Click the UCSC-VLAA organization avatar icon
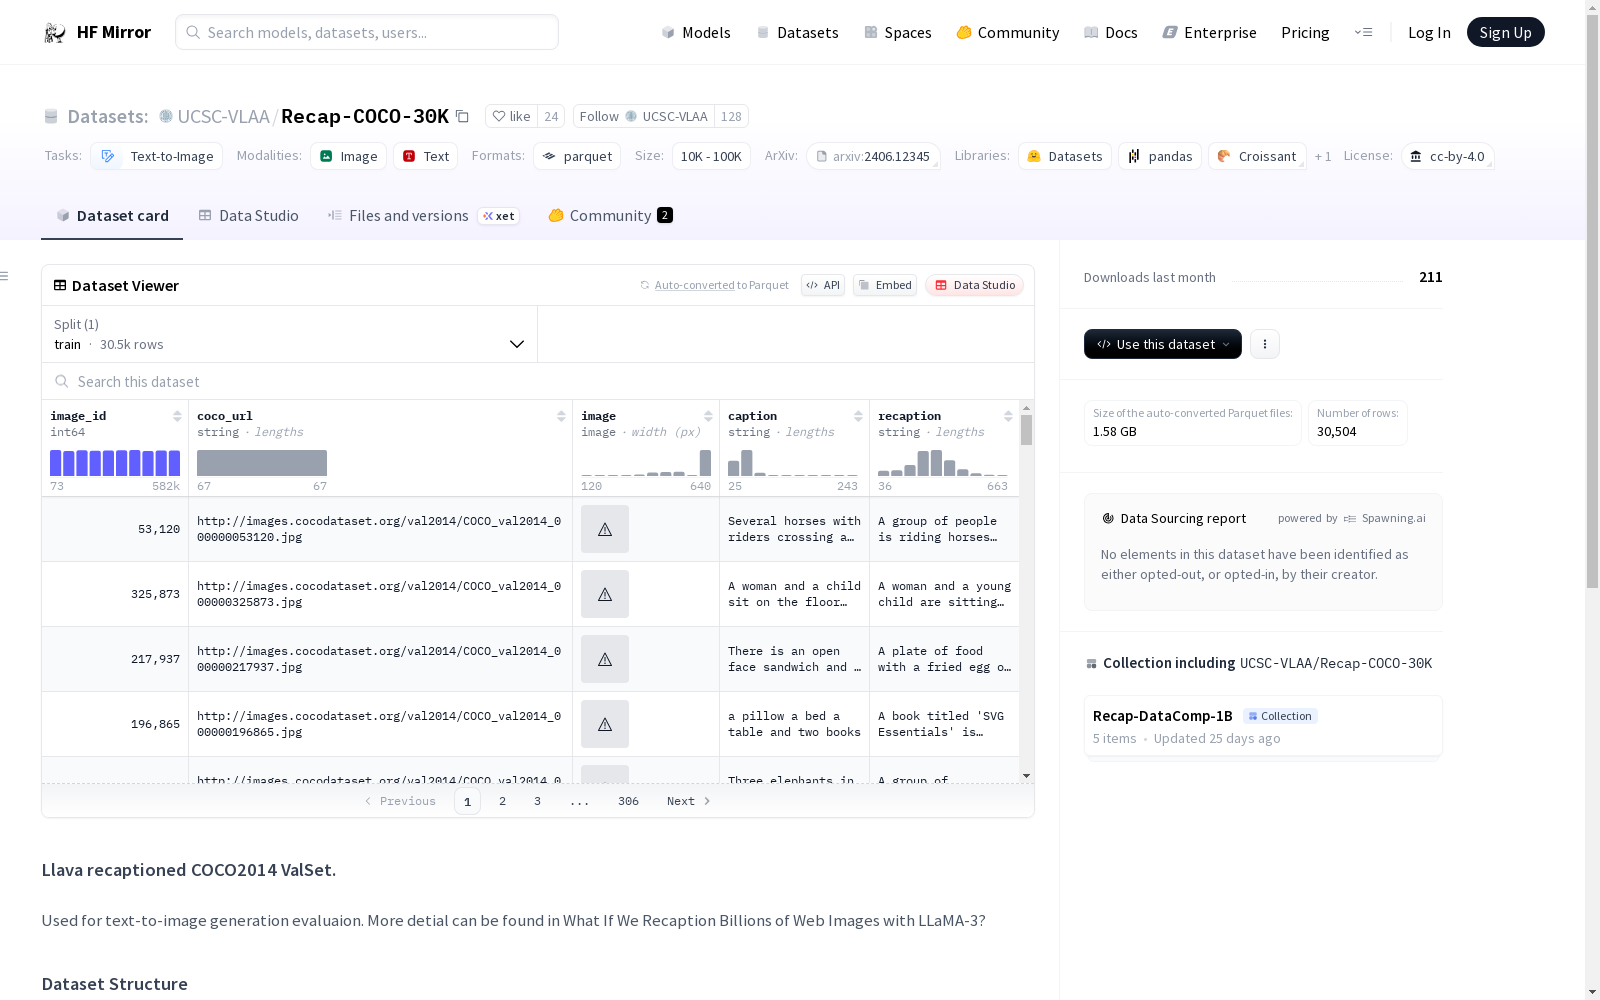Screen dimensions: 1600x1000 click(x=166, y=116)
